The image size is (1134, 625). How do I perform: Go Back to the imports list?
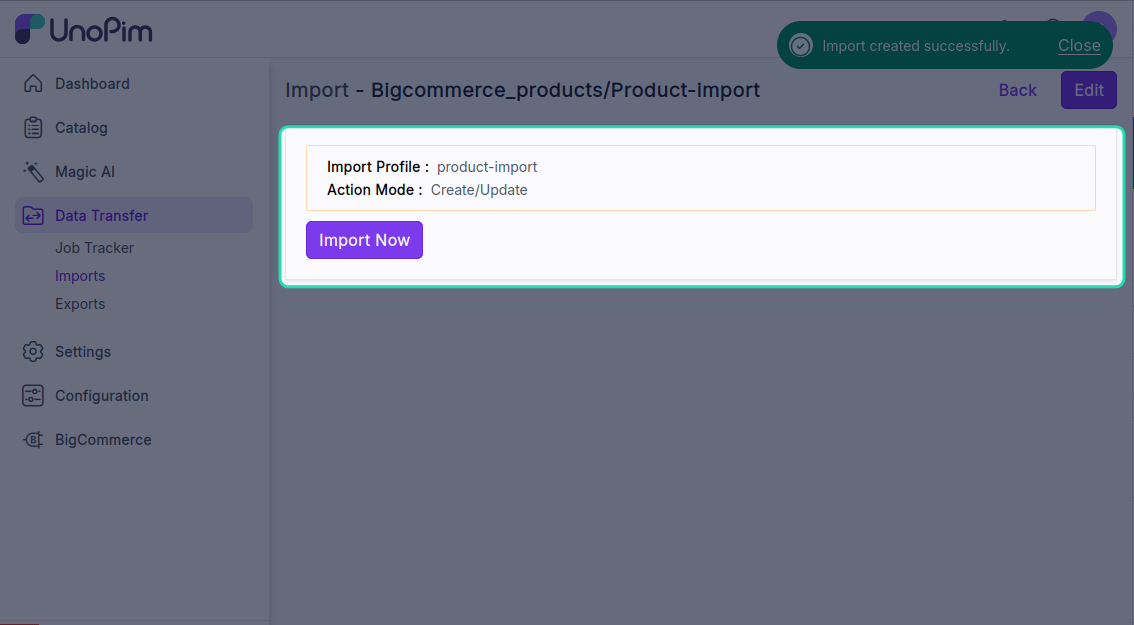click(1018, 90)
